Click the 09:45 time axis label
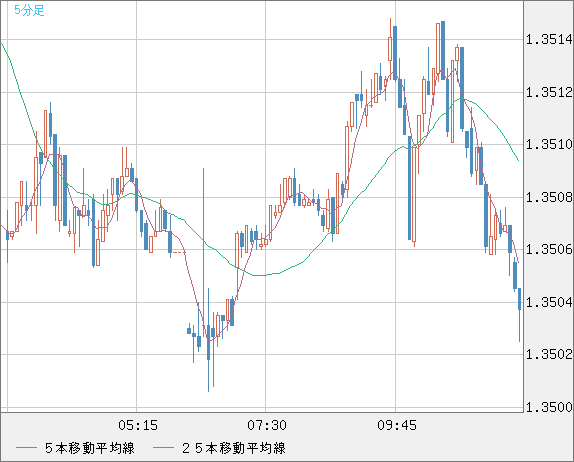 tap(397, 425)
